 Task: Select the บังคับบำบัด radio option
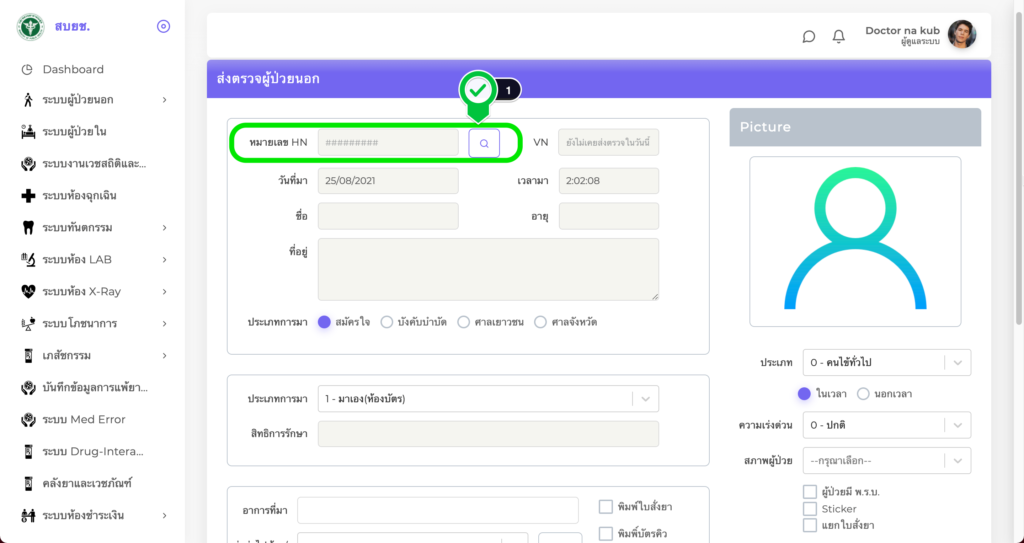[x=387, y=322]
